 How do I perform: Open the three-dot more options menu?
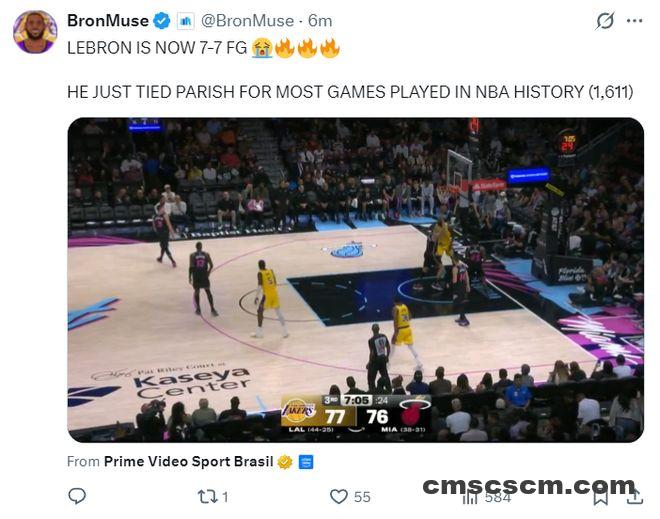(x=634, y=21)
